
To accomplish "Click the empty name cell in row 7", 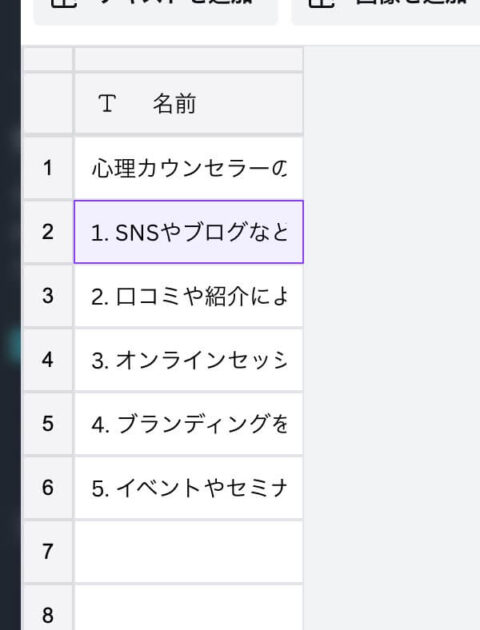I will [189, 551].
